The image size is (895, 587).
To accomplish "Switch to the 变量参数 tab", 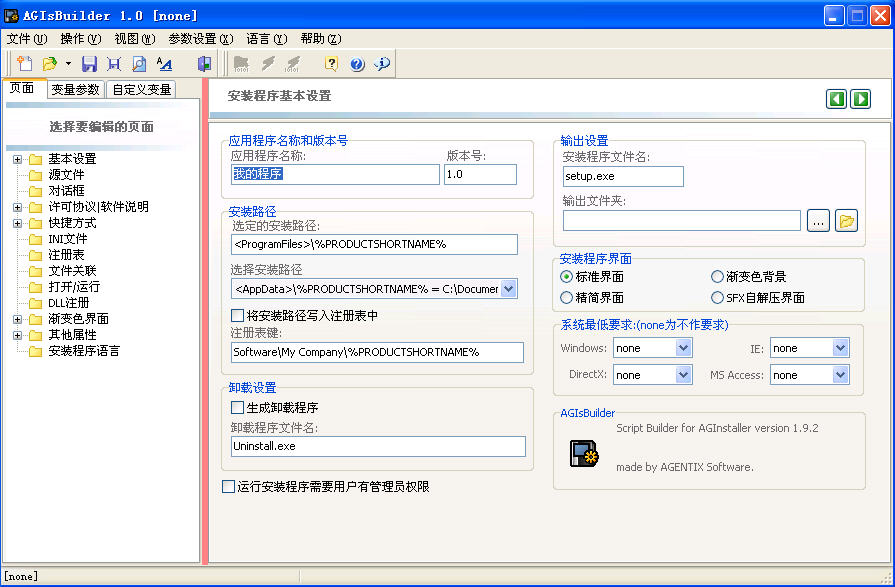I will 75,89.
